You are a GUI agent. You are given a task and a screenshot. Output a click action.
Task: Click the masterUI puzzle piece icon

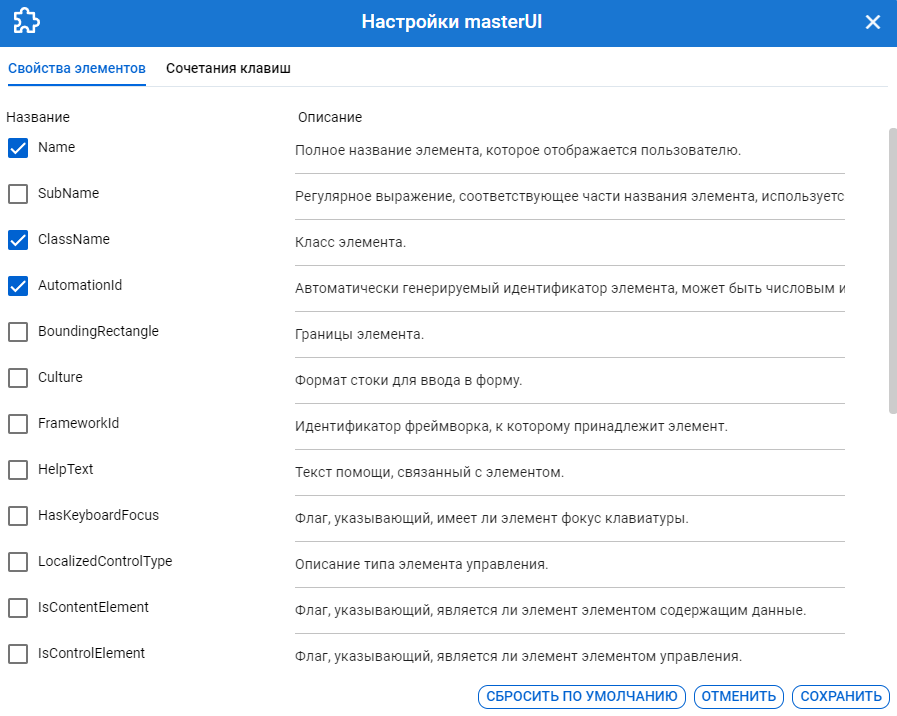coord(26,22)
